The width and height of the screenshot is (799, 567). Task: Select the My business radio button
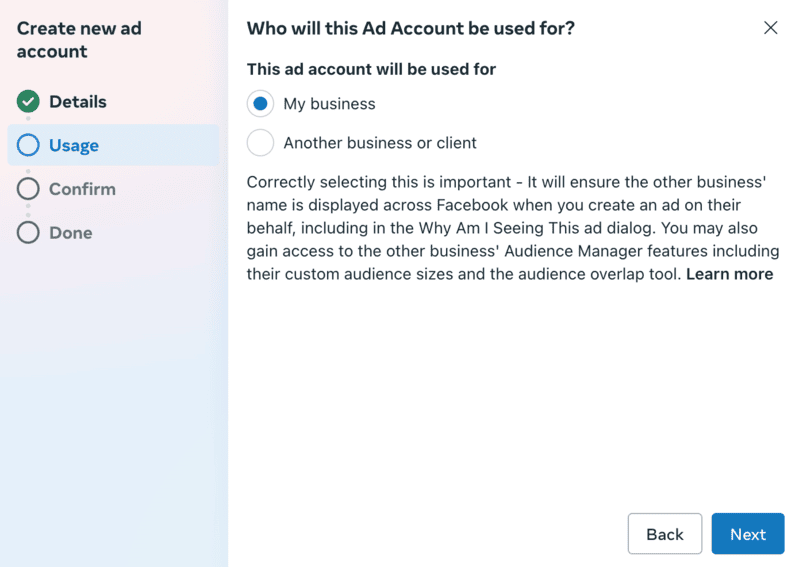260,104
